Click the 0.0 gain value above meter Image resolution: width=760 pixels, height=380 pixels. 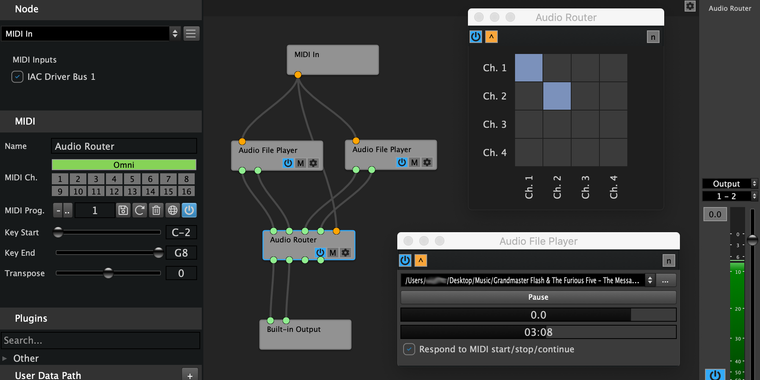(x=715, y=214)
